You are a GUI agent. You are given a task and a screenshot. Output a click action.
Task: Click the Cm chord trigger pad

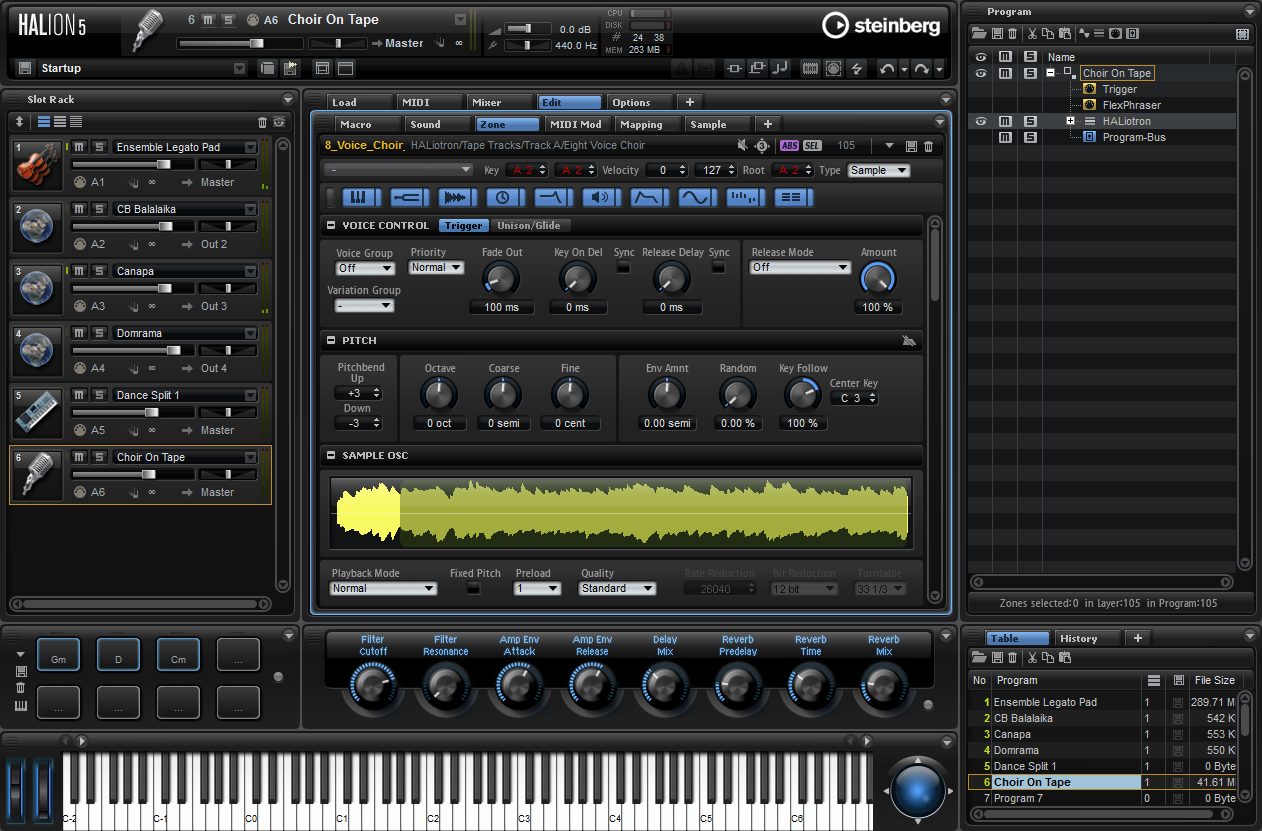178,656
